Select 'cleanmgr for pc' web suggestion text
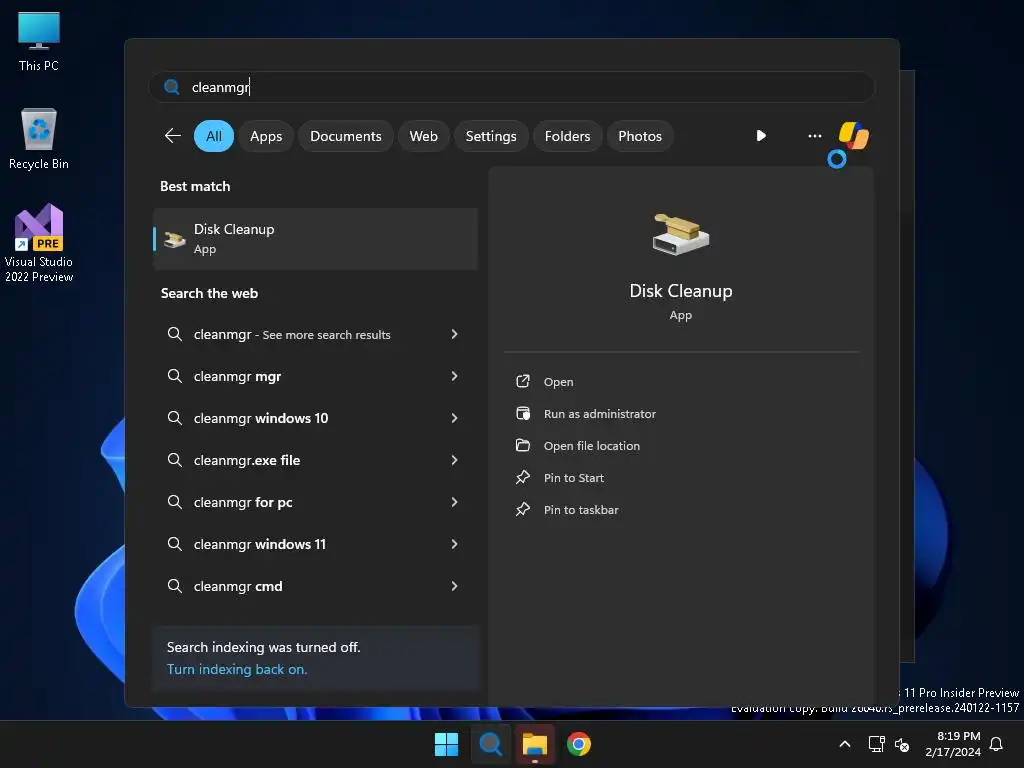Viewport: 1024px width, 768px height. point(243,502)
